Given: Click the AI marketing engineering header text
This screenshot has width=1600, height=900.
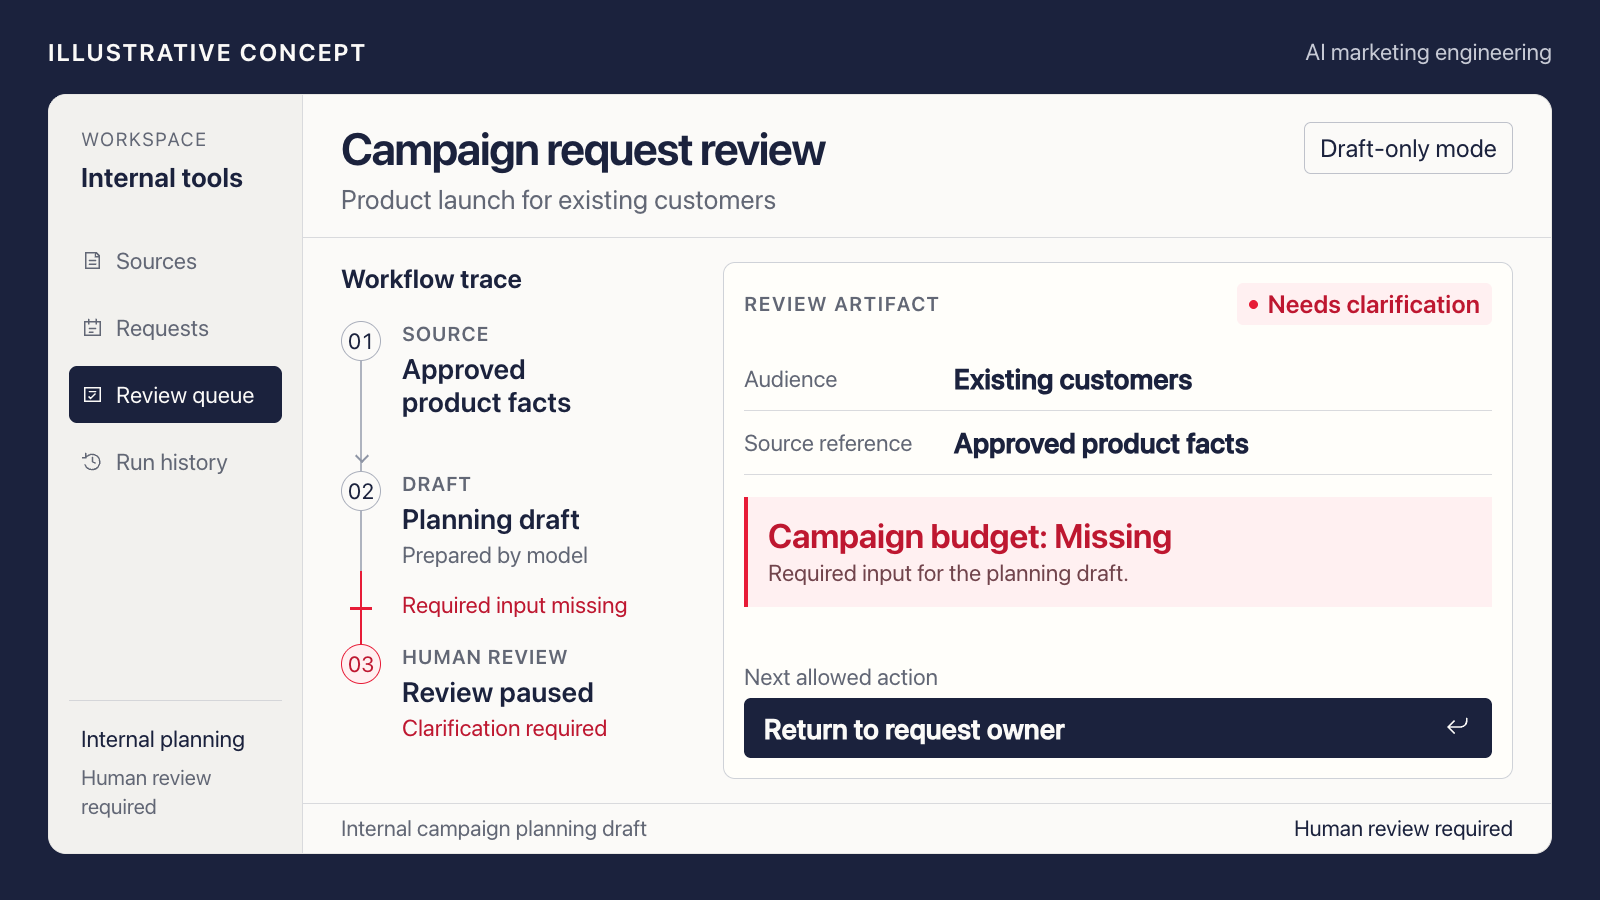Looking at the screenshot, I should (x=1428, y=52).
